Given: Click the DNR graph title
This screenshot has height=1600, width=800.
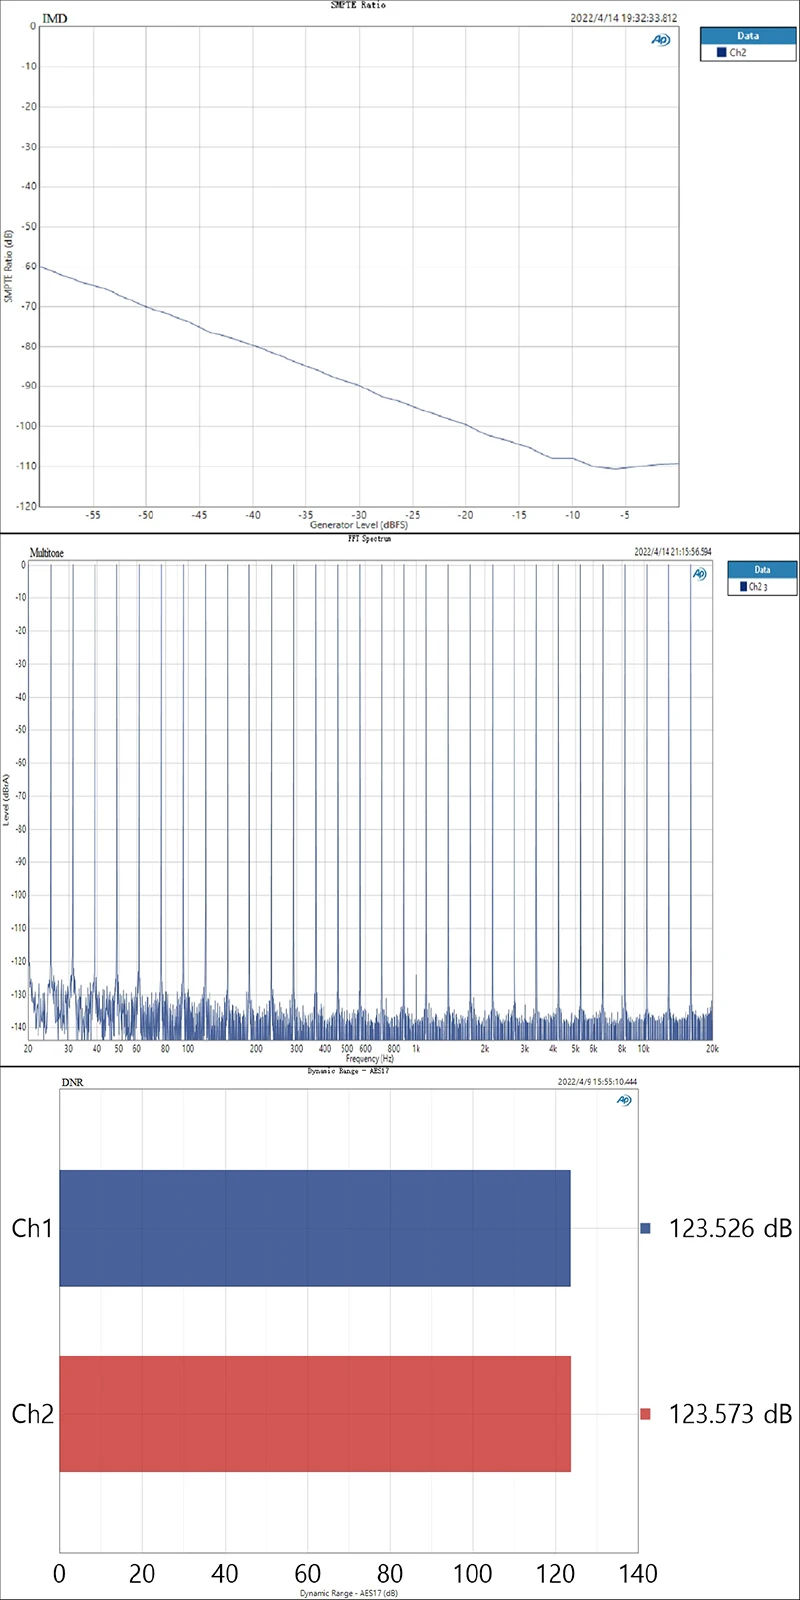Looking at the screenshot, I should [72, 1083].
